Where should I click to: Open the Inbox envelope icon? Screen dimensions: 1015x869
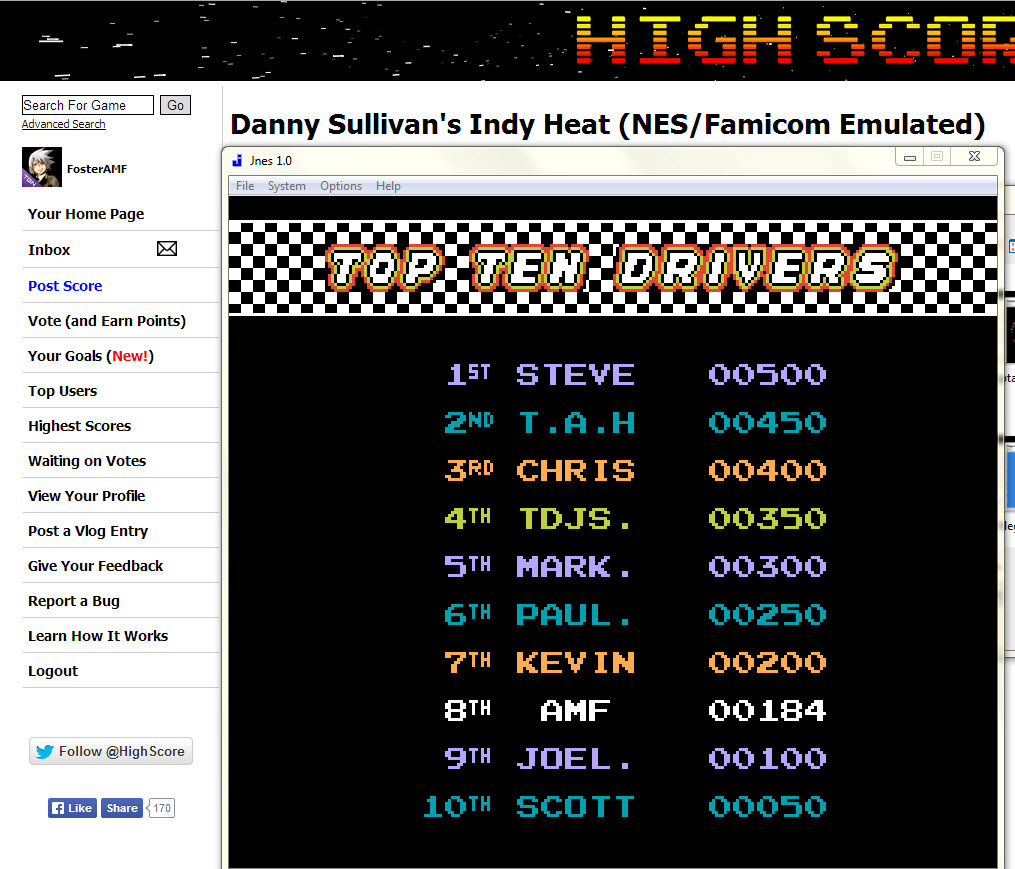167,249
